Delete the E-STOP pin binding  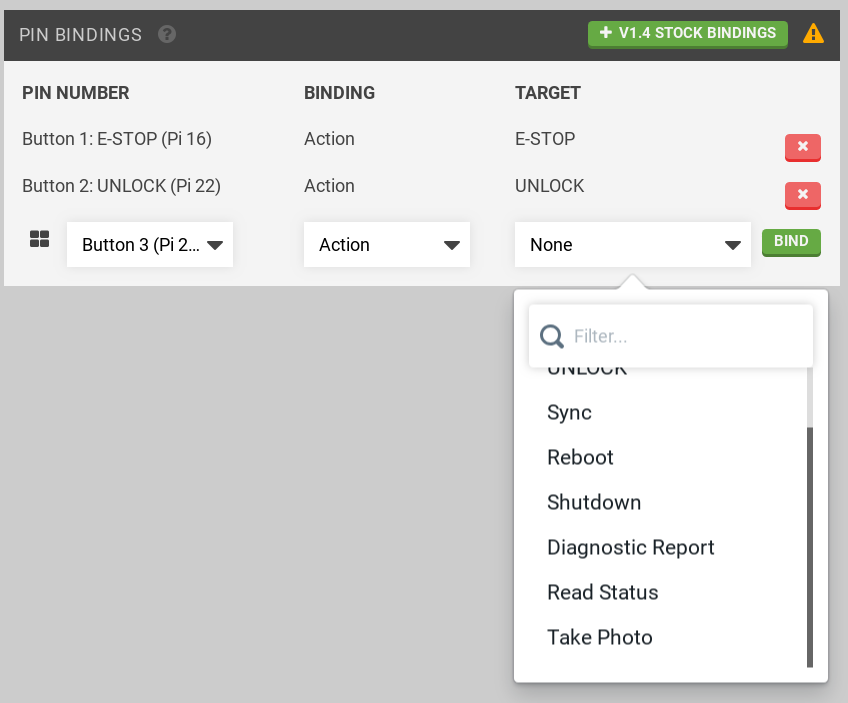click(802, 147)
